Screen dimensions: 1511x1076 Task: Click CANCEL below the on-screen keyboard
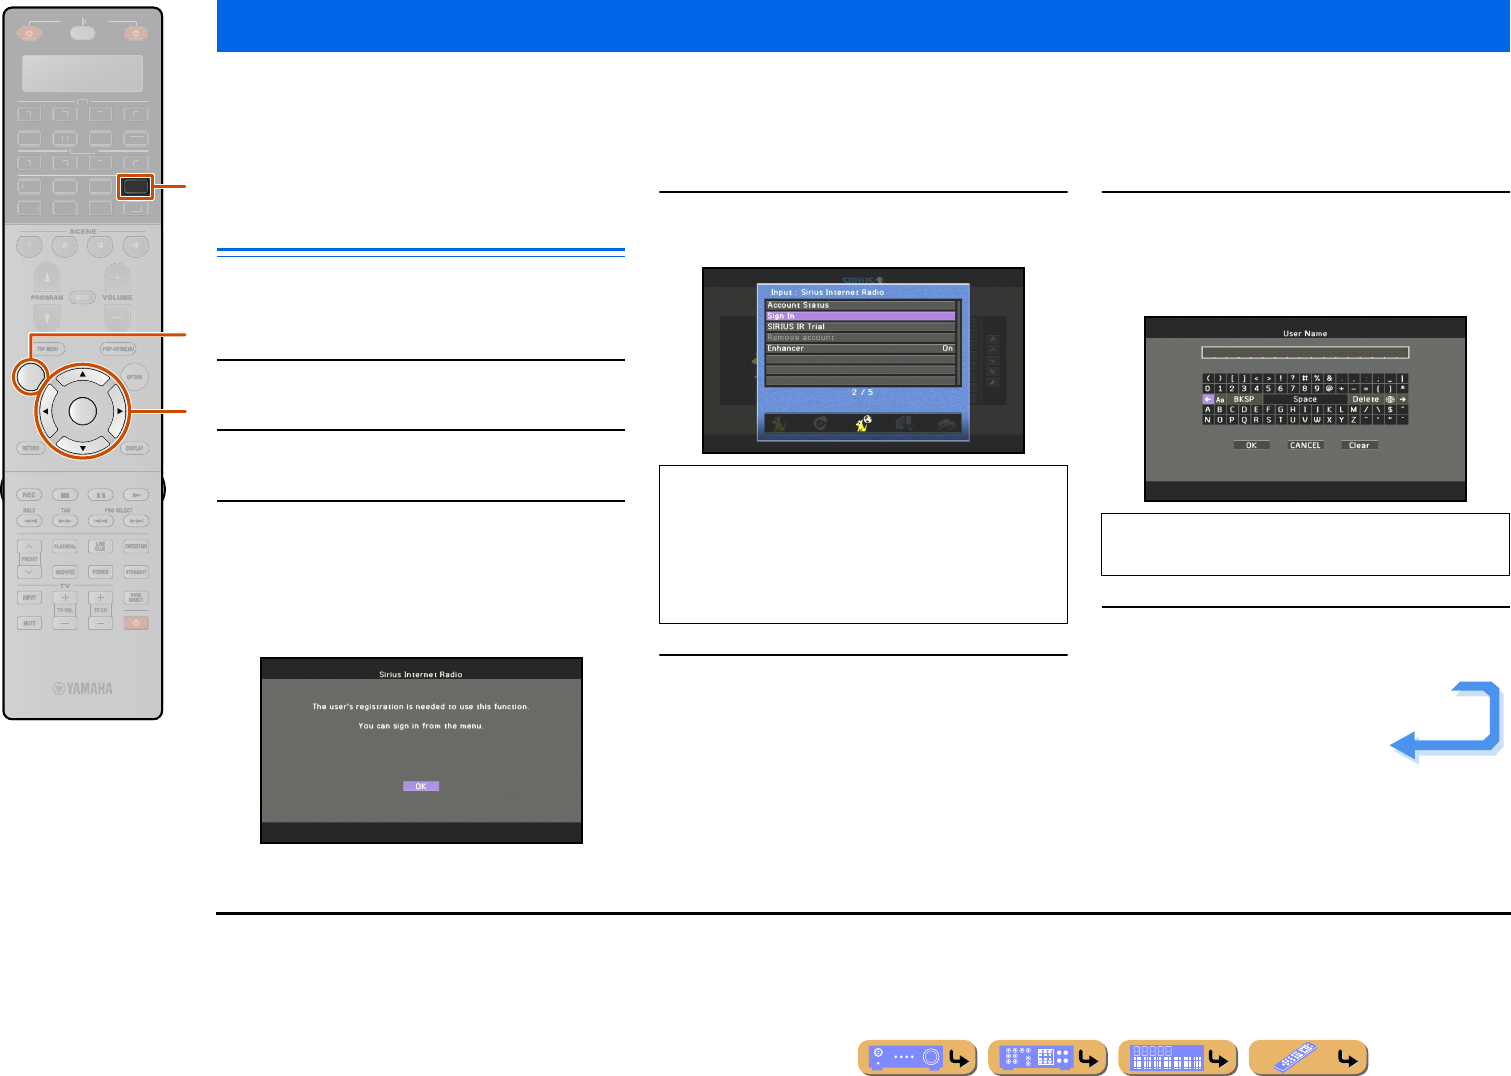[x=1305, y=445]
